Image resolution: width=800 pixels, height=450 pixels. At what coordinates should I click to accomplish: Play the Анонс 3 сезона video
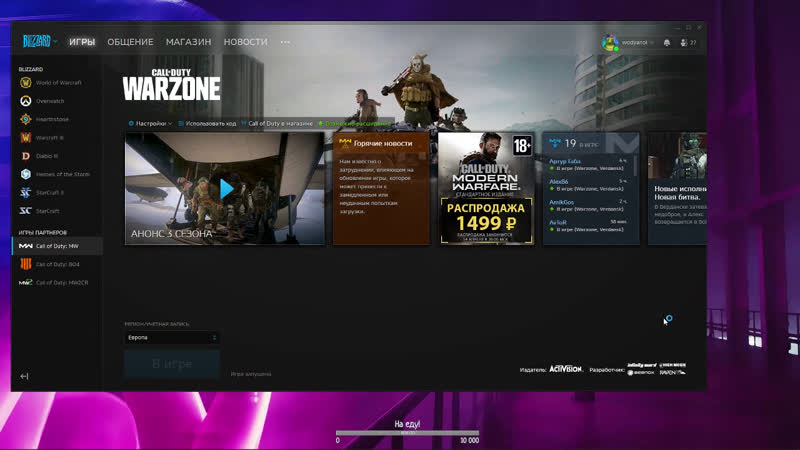coord(226,188)
